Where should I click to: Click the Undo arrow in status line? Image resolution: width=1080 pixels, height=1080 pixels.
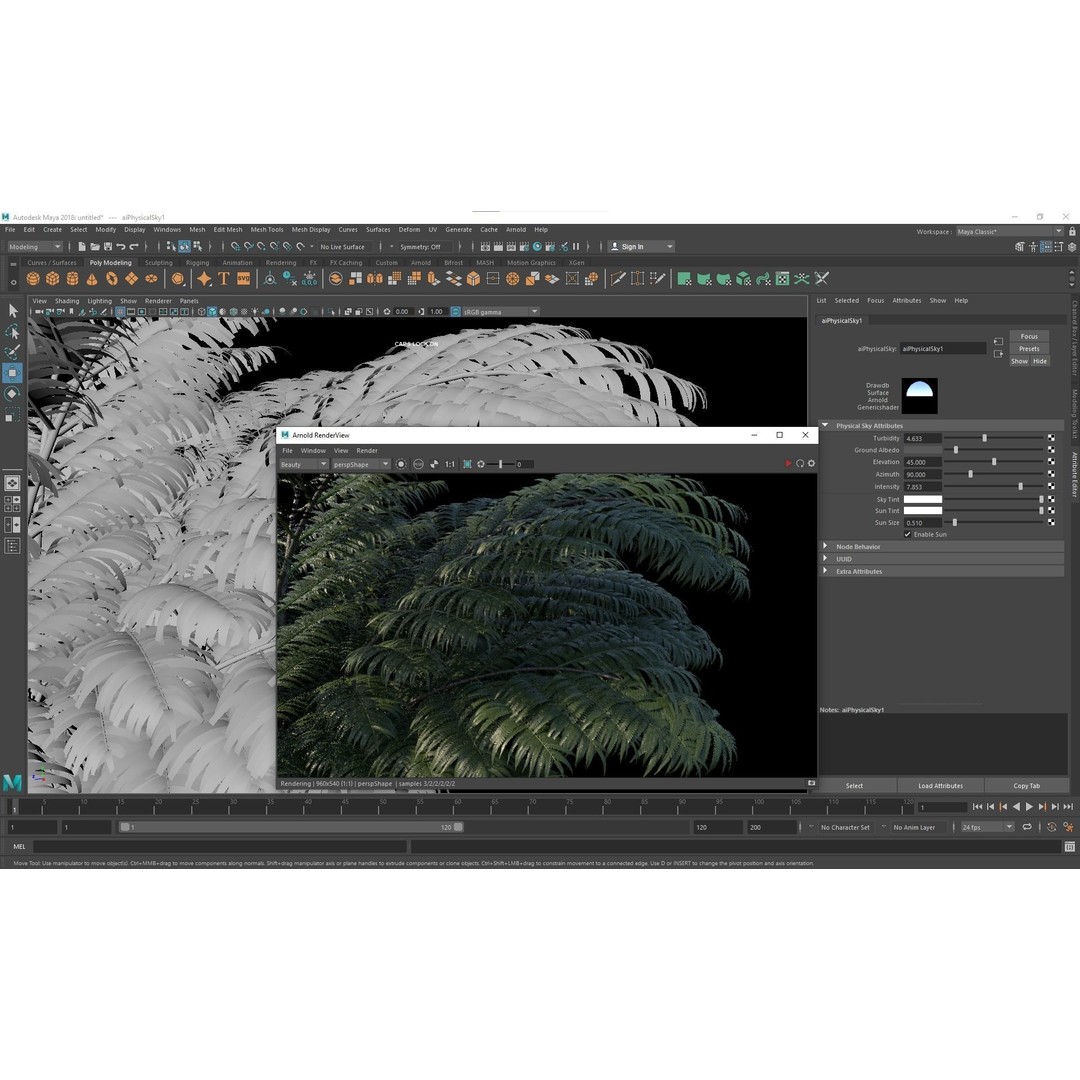121,247
